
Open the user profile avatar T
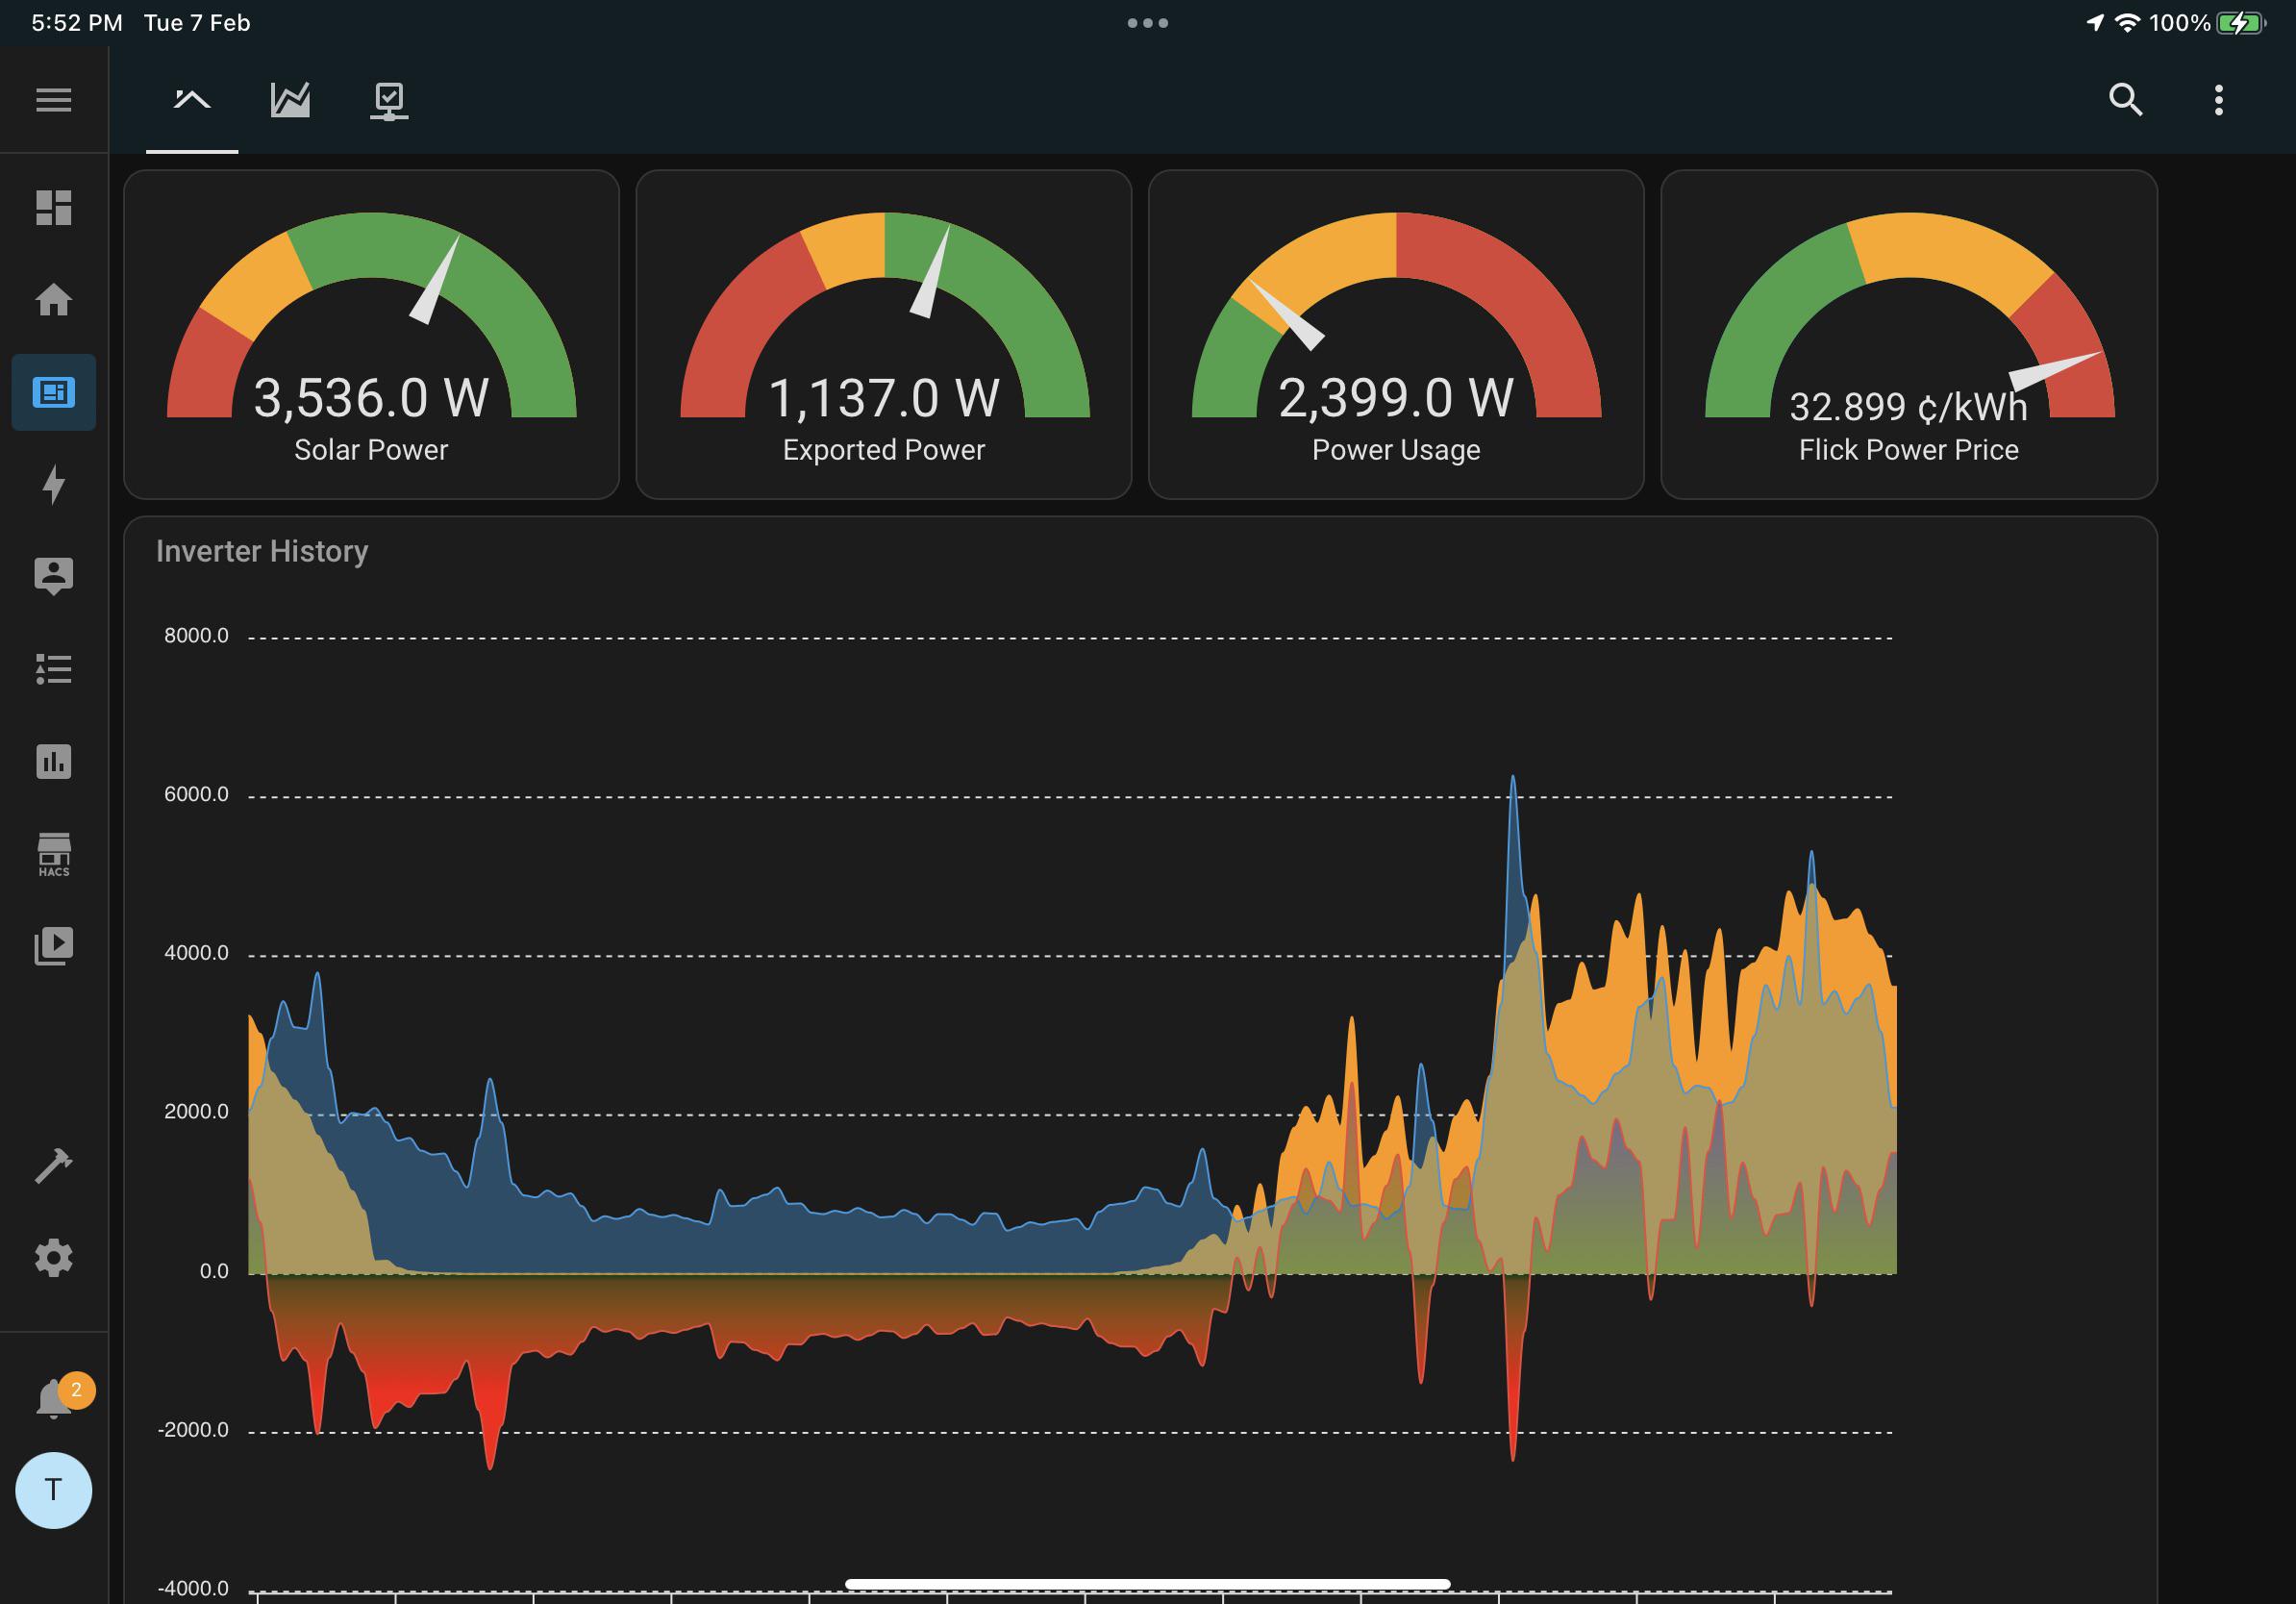pyautogui.click(x=53, y=1491)
